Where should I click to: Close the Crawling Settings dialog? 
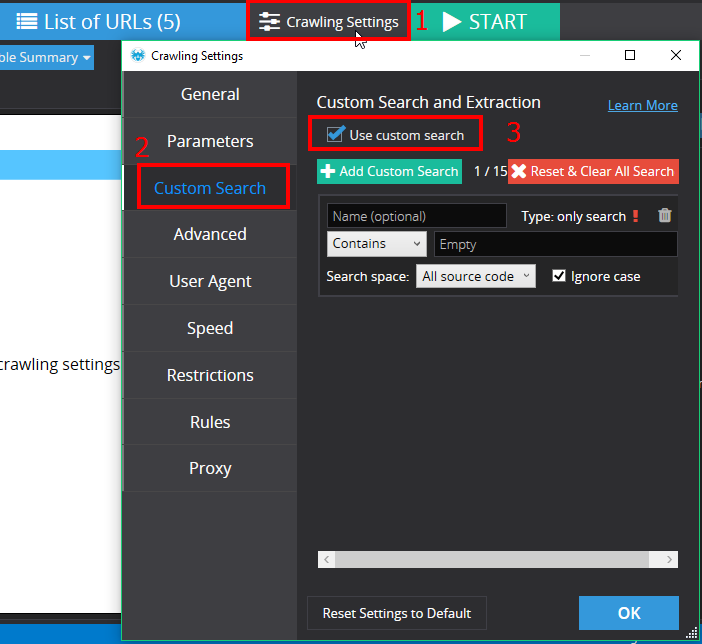[x=676, y=55]
